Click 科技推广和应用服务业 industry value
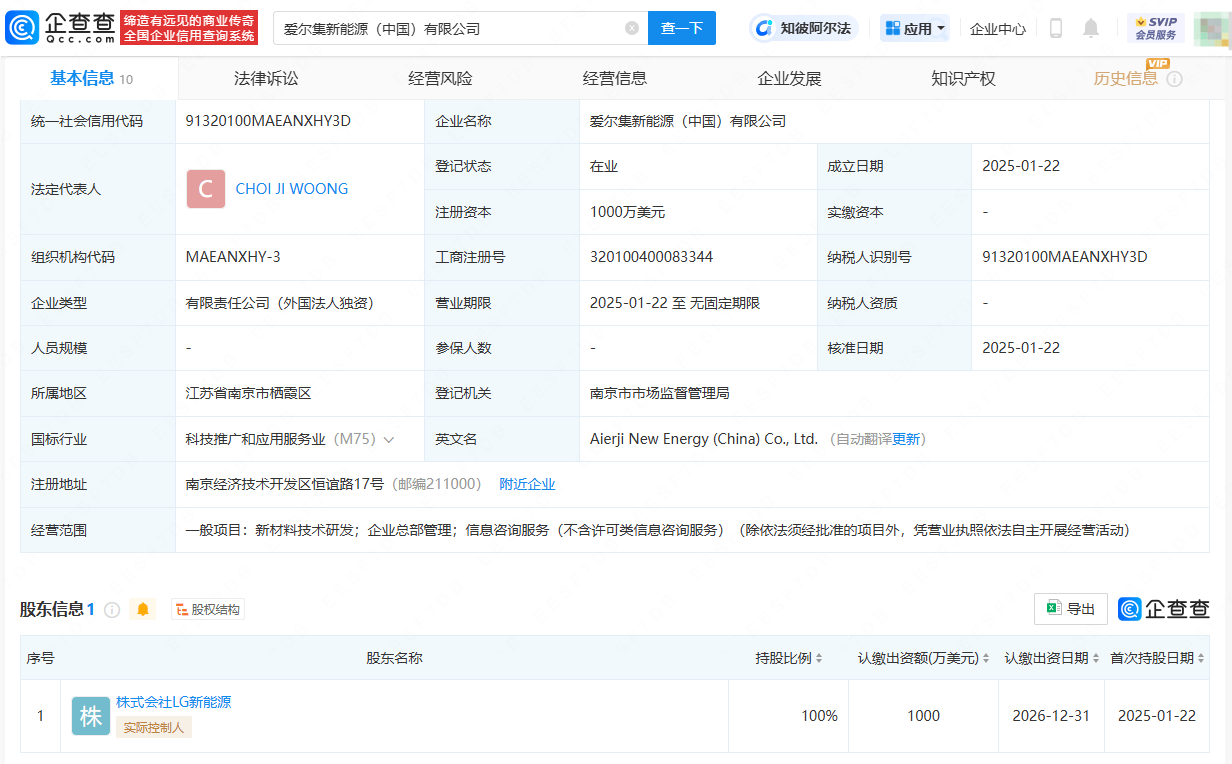 [x=256, y=439]
